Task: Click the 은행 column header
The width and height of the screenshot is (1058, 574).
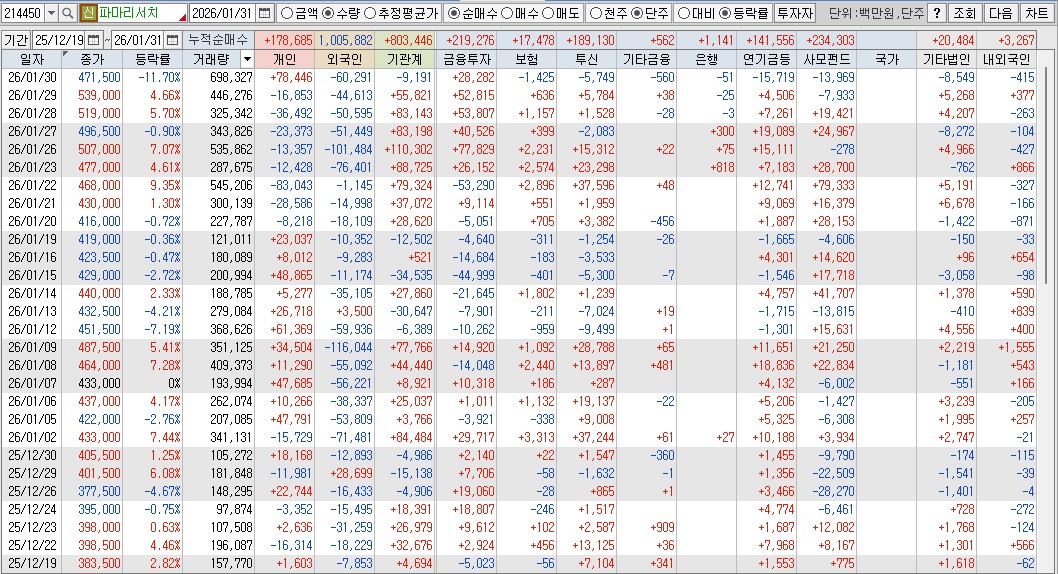Action: 706,59
